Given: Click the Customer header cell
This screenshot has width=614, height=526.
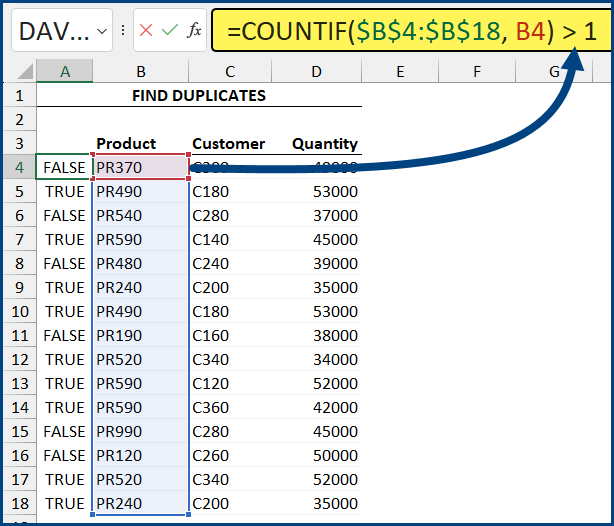Looking at the screenshot, I should click(228, 144).
